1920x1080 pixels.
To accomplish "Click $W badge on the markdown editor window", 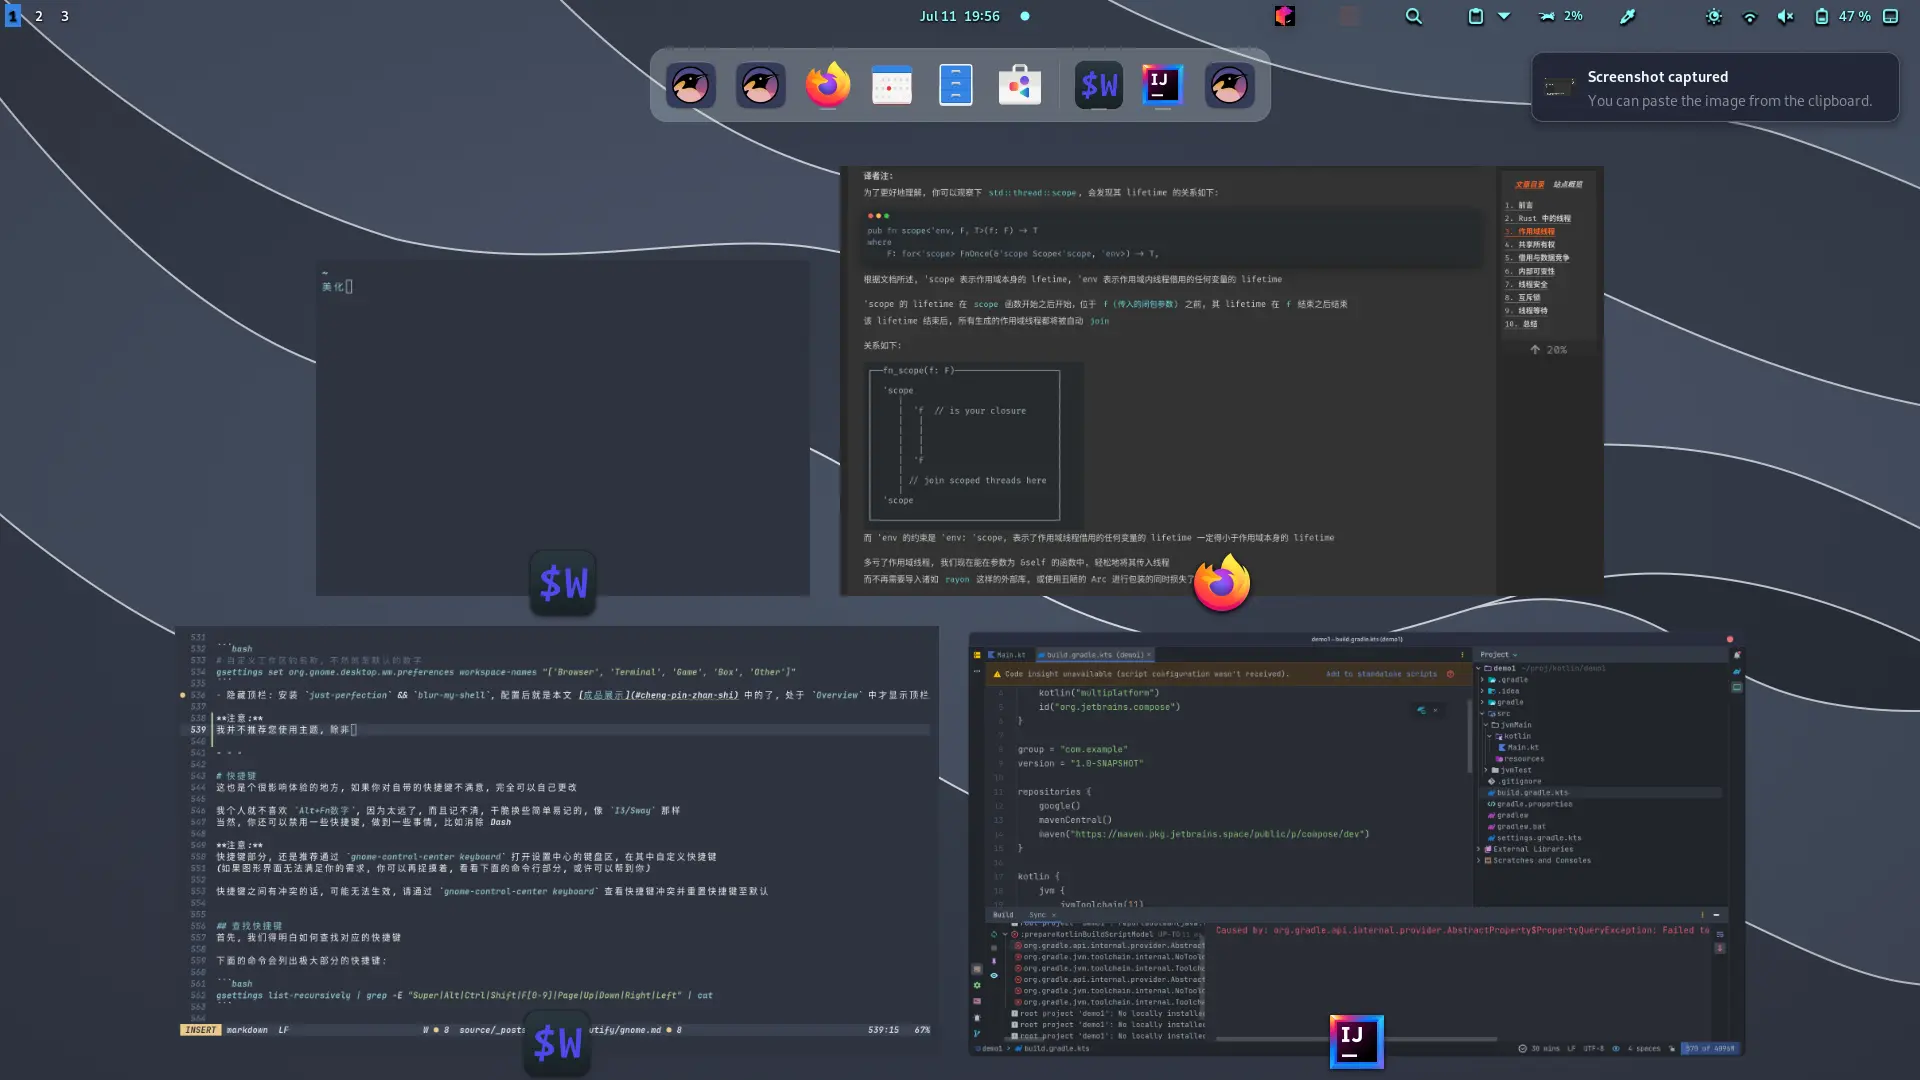I will click(x=557, y=1043).
